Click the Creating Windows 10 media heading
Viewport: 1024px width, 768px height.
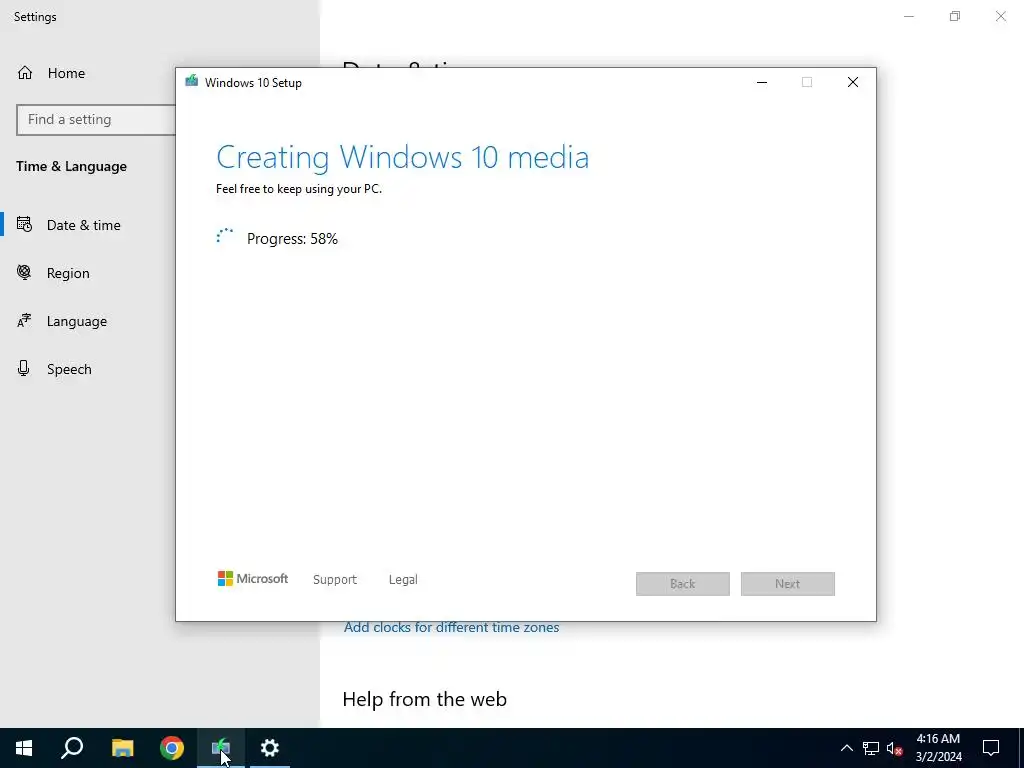click(402, 157)
